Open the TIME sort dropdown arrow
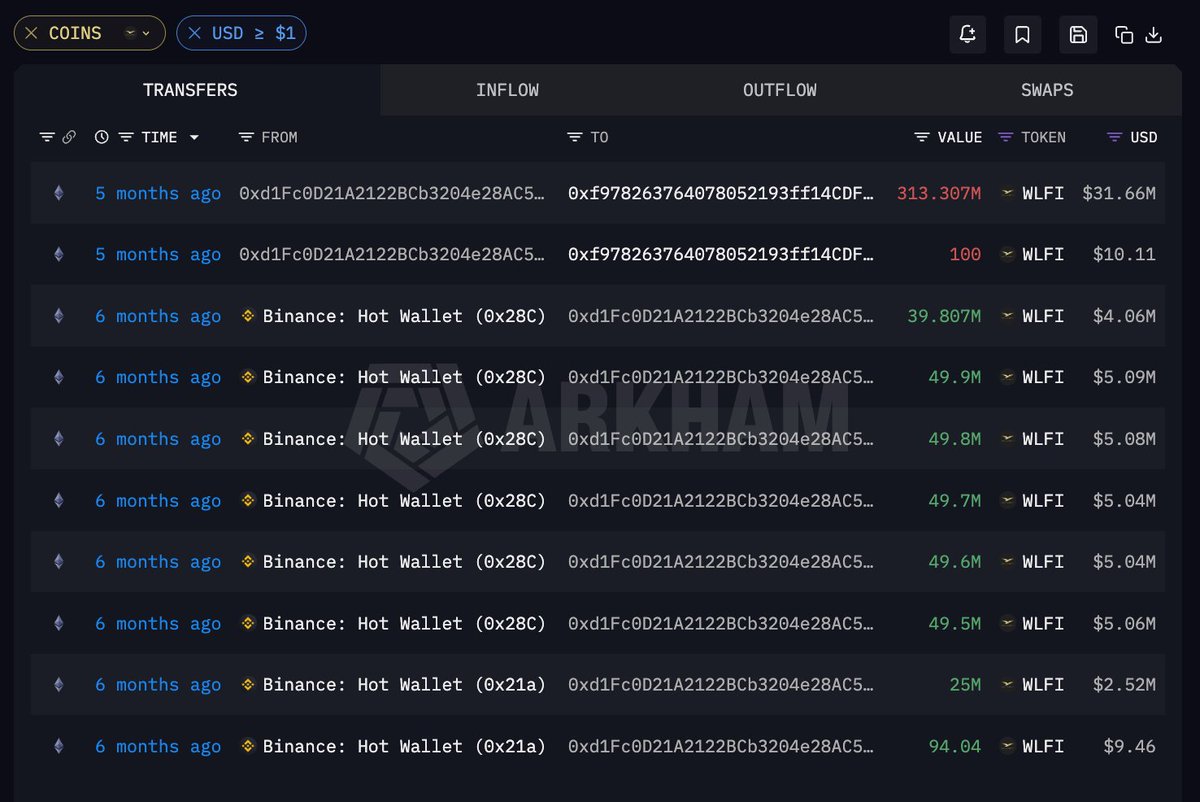This screenshot has width=1200, height=802. coord(194,137)
